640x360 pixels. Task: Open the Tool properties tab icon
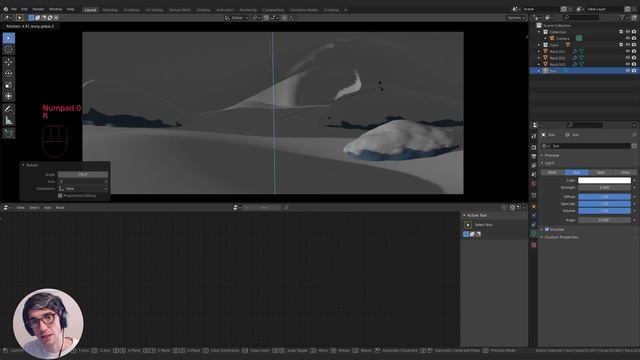click(x=533, y=136)
